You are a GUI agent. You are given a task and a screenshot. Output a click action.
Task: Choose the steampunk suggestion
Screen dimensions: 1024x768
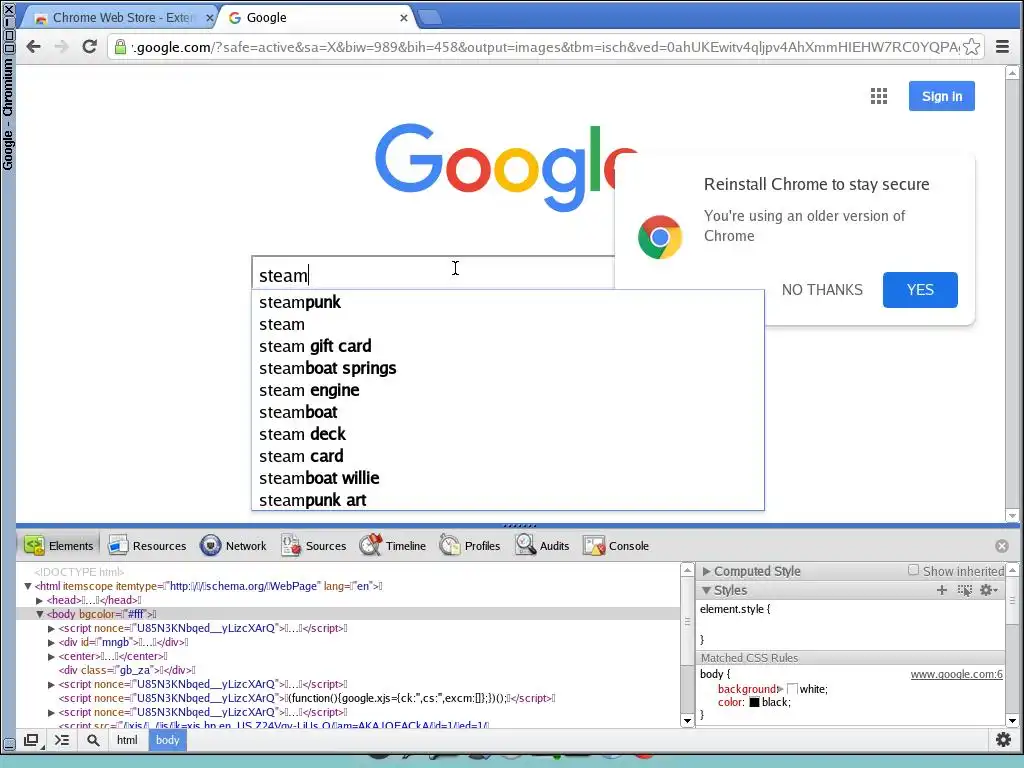click(x=507, y=302)
